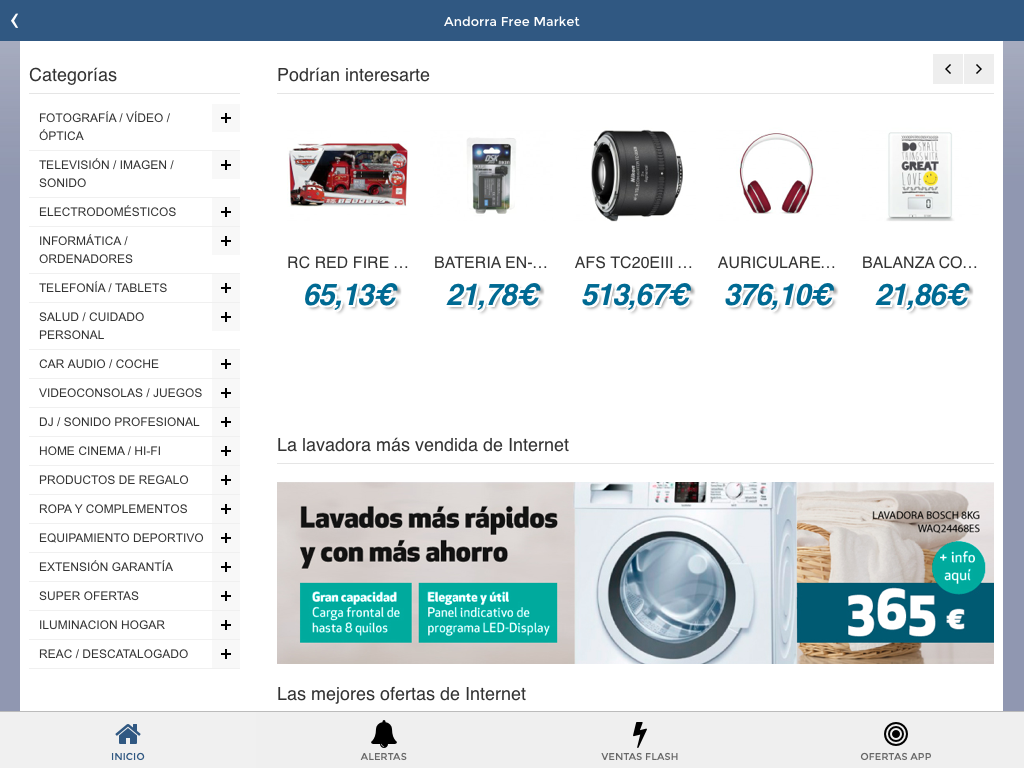Expand Home Cinema / Hi-Fi plus
1024x768 pixels.
(x=226, y=451)
